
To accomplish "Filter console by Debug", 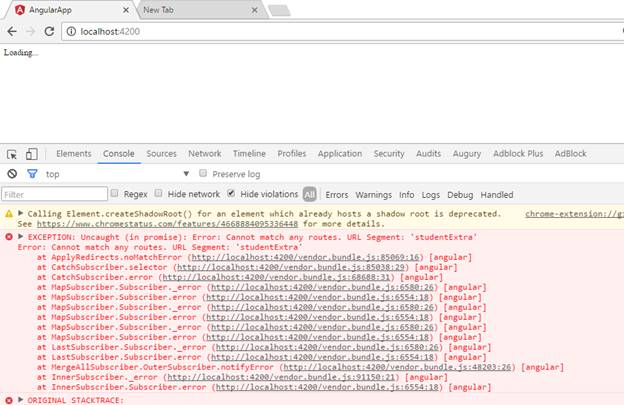I will 460,195.
